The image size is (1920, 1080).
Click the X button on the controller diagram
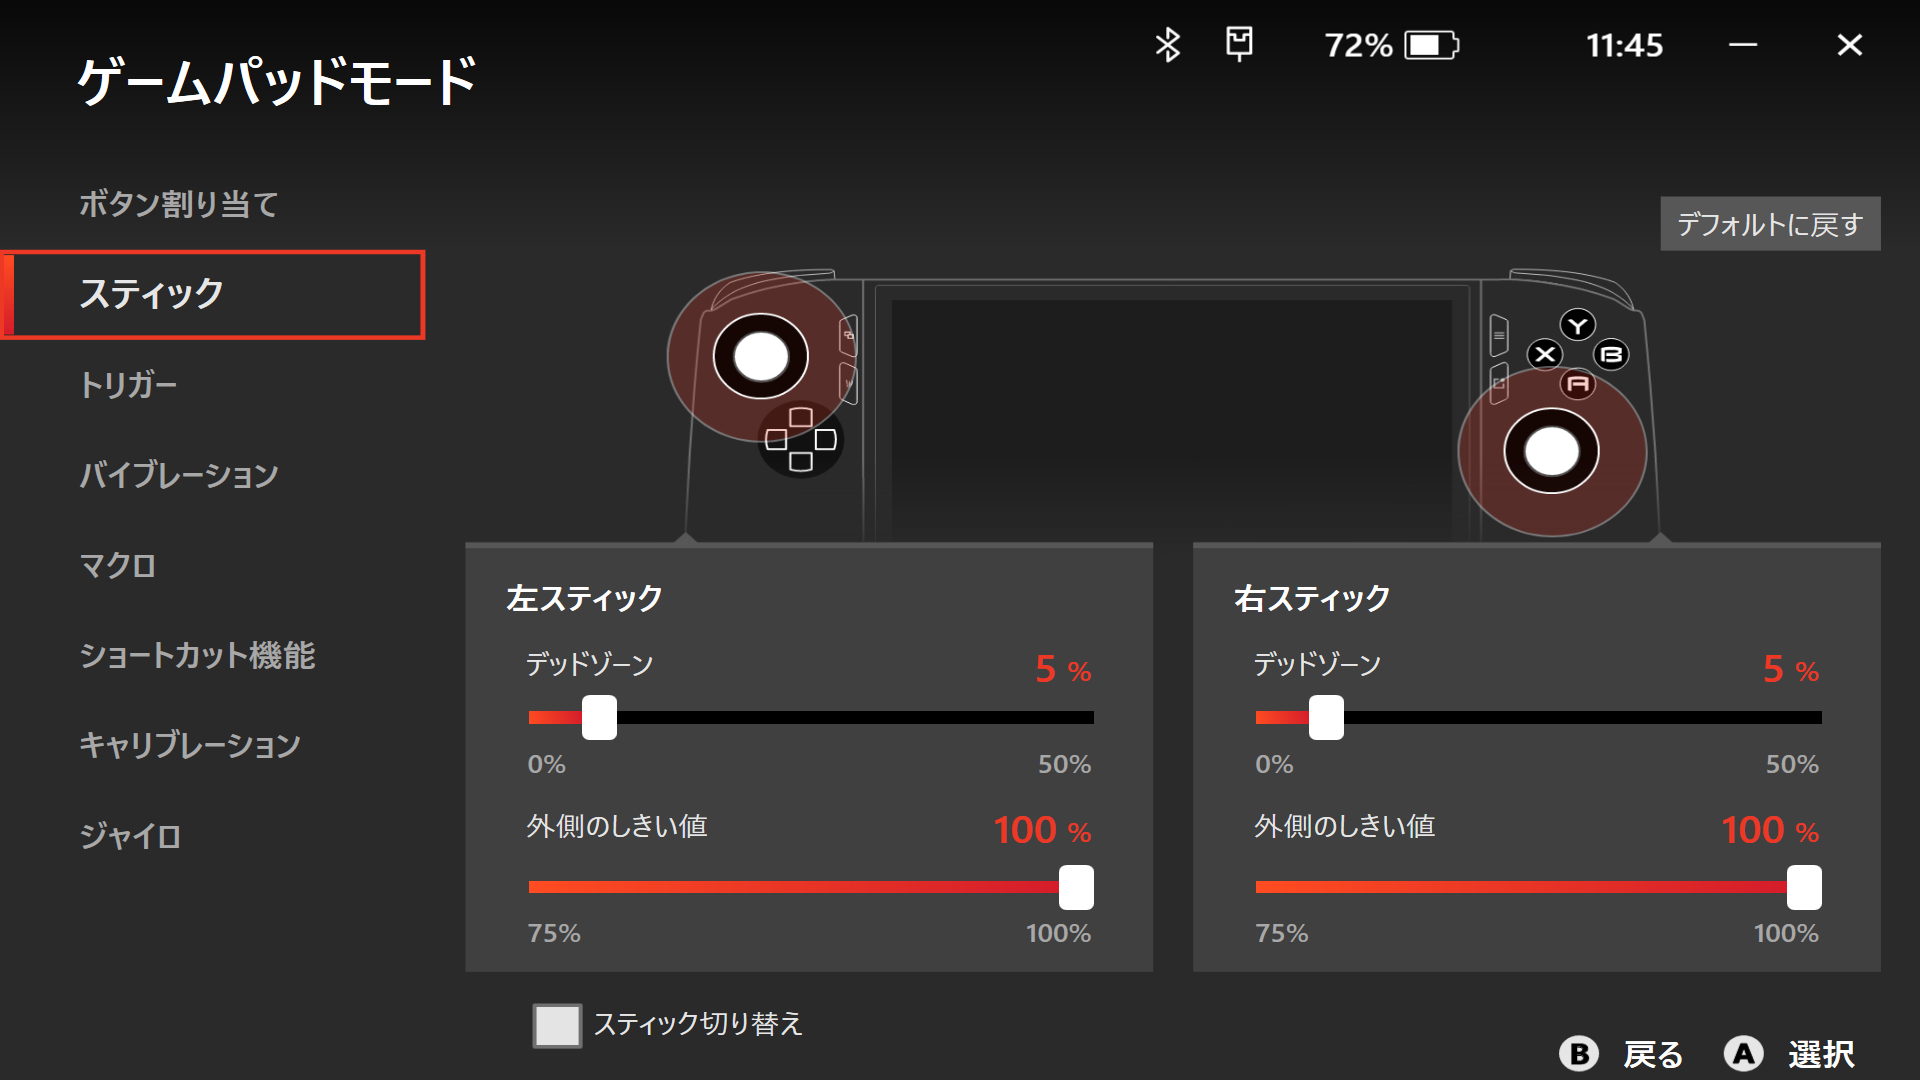click(x=1545, y=354)
